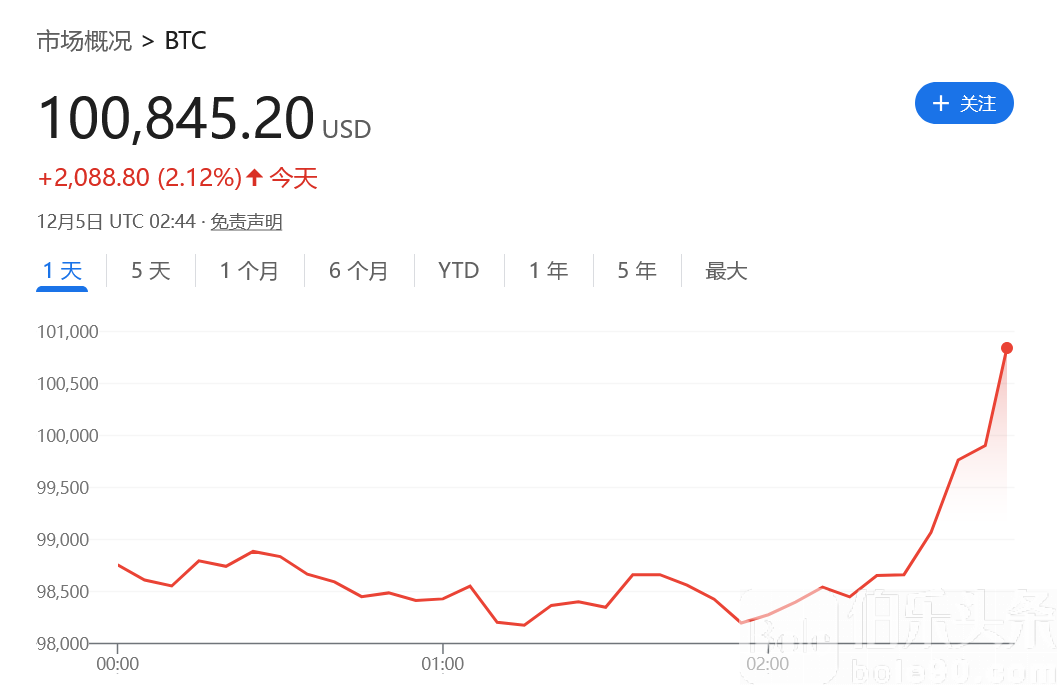
Task: Click the 100,845.20 price value
Action: tap(176, 118)
